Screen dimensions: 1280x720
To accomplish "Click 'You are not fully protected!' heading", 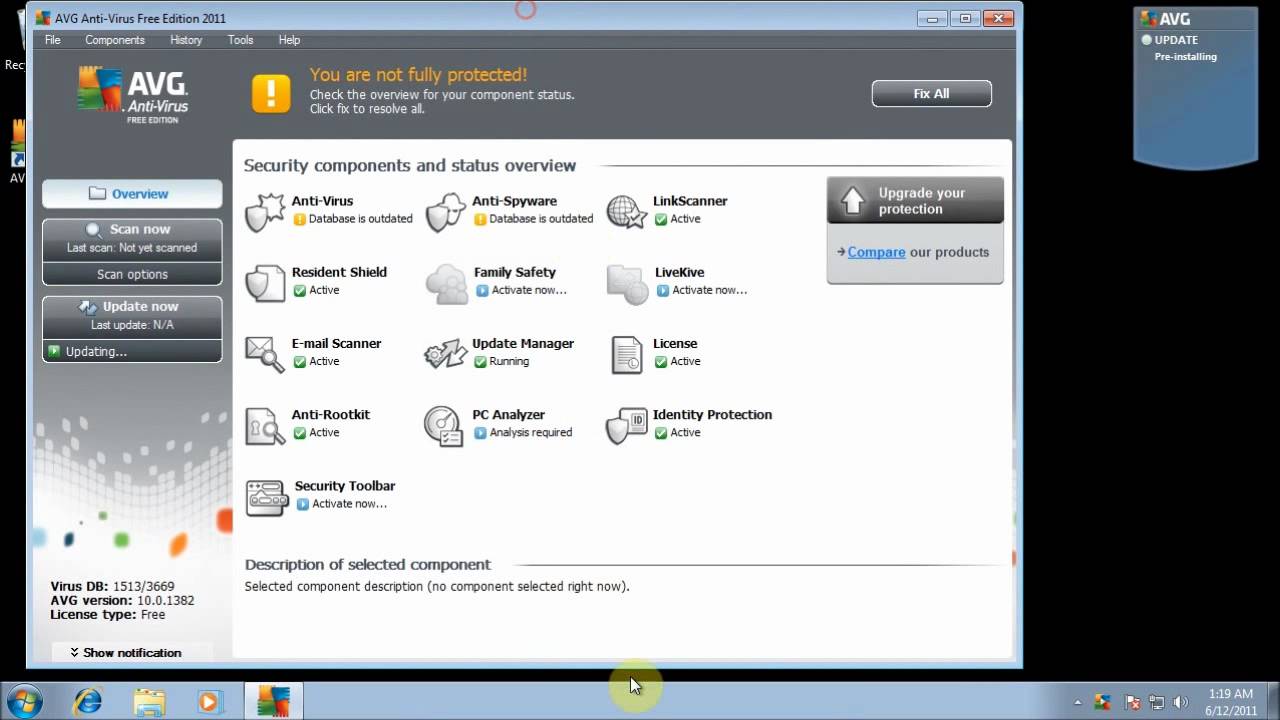I will click(x=418, y=75).
